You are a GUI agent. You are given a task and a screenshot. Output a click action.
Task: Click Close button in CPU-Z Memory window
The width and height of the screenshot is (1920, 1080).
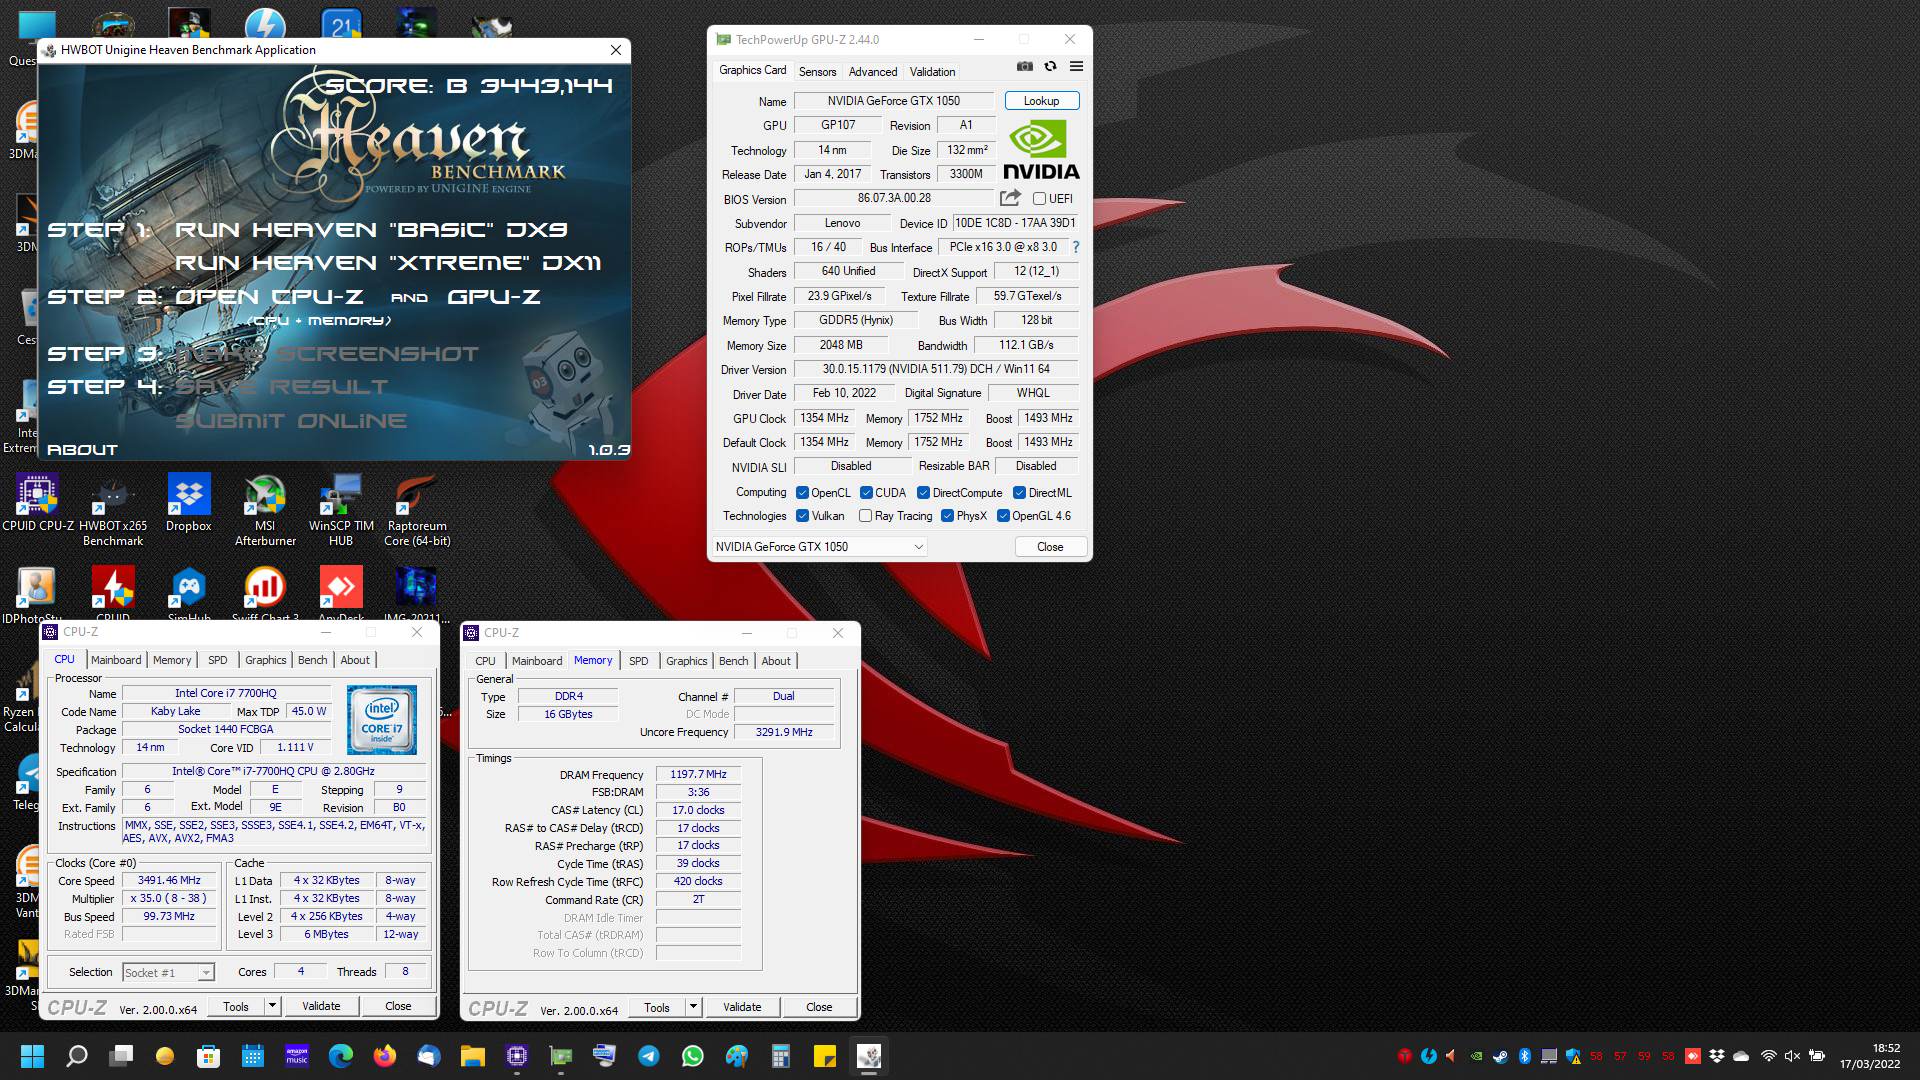pyautogui.click(x=819, y=1007)
